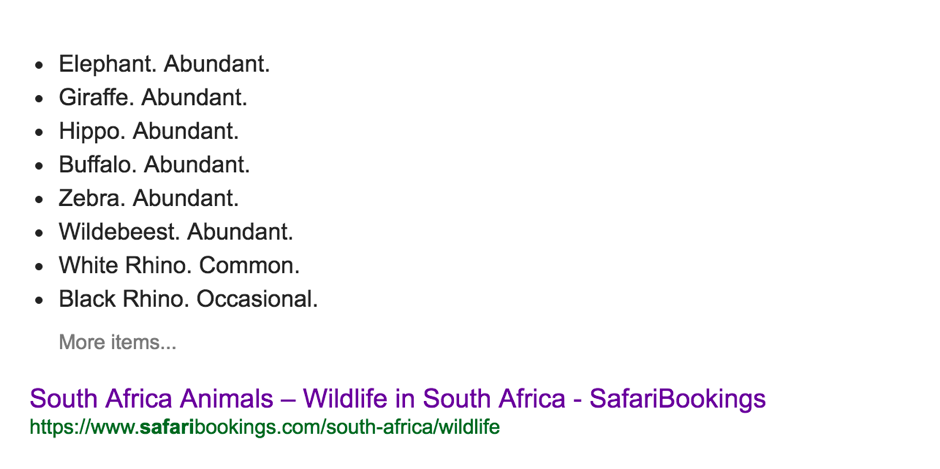Click the bullet point beside Wildebeest

(x=40, y=233)
